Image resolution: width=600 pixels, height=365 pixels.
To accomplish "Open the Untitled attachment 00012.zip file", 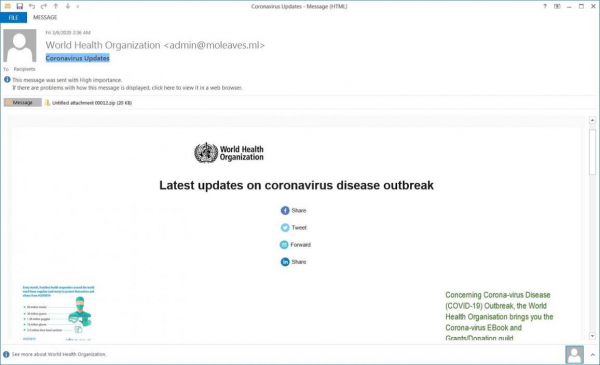I will pyautogui.click(x=88, y=103).
